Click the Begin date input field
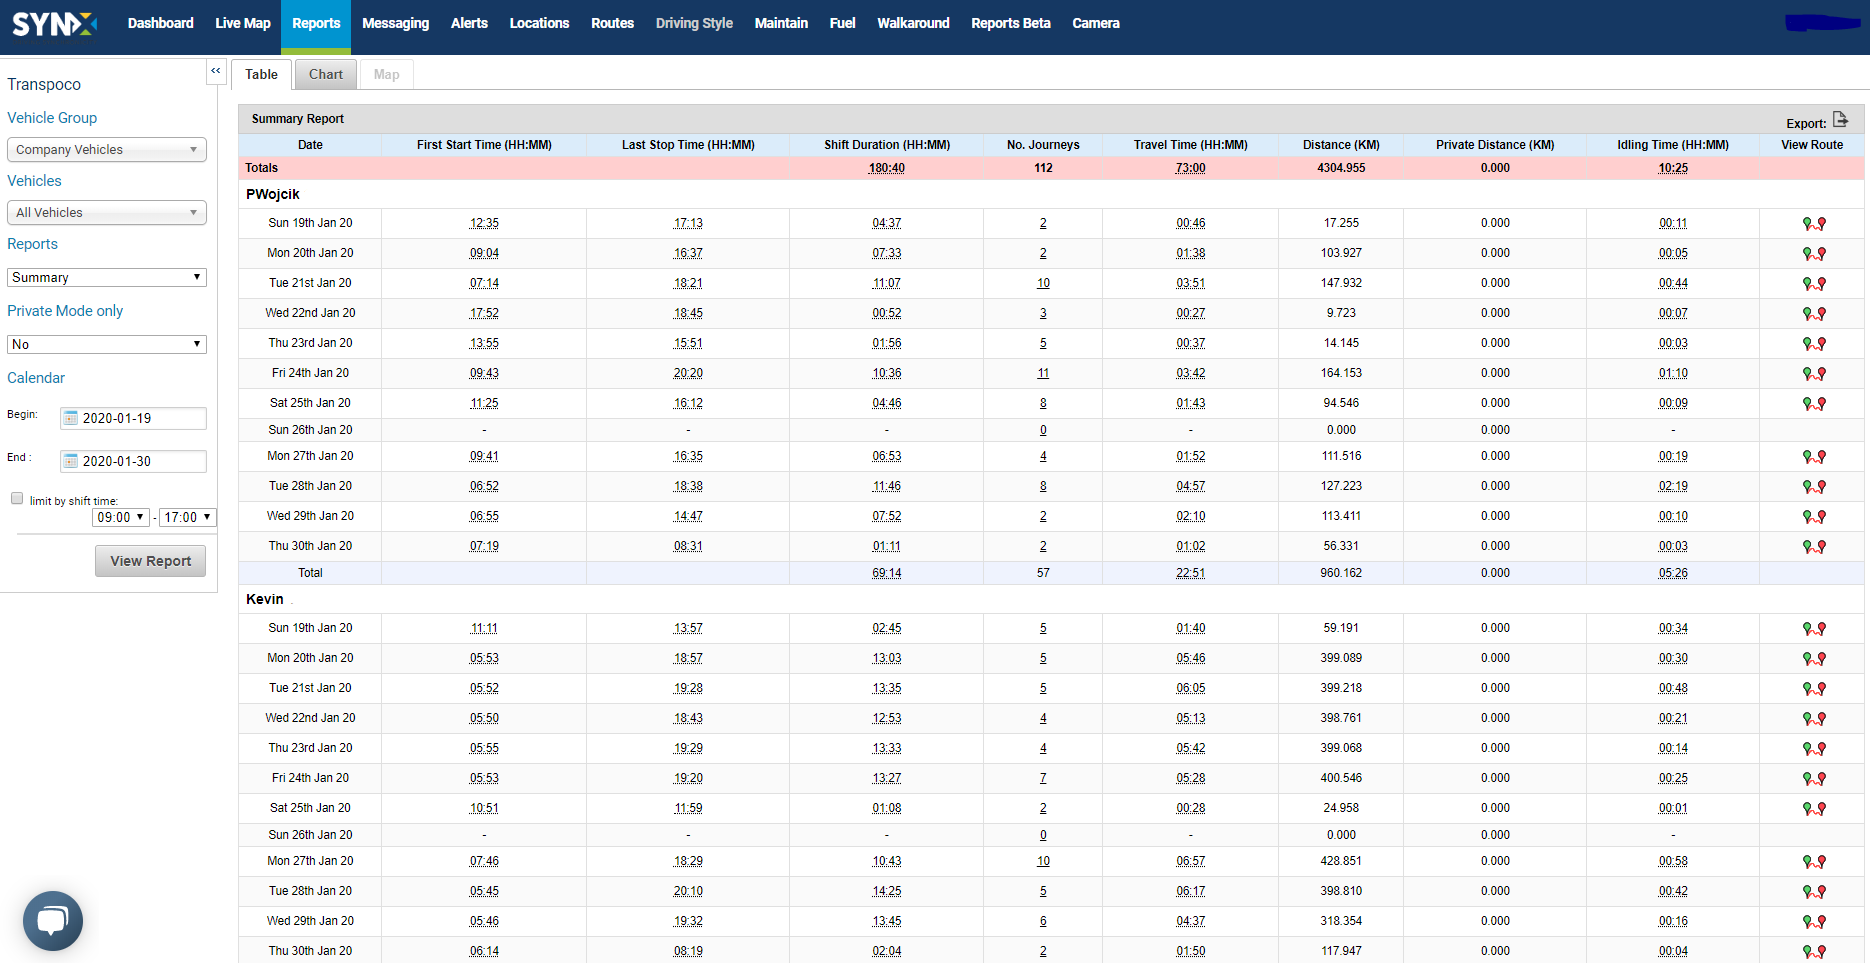Image resolution: width=1870 pixels, height=963 pixels. [x=133, y=418]
